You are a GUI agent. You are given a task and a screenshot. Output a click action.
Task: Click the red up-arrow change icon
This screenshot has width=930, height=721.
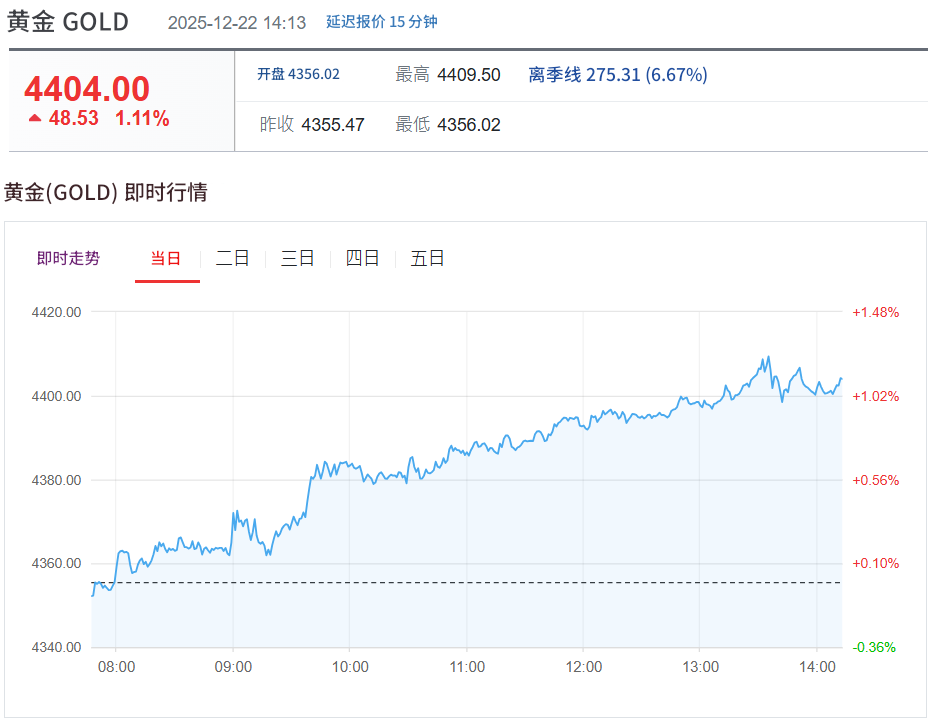click(35, 119)
